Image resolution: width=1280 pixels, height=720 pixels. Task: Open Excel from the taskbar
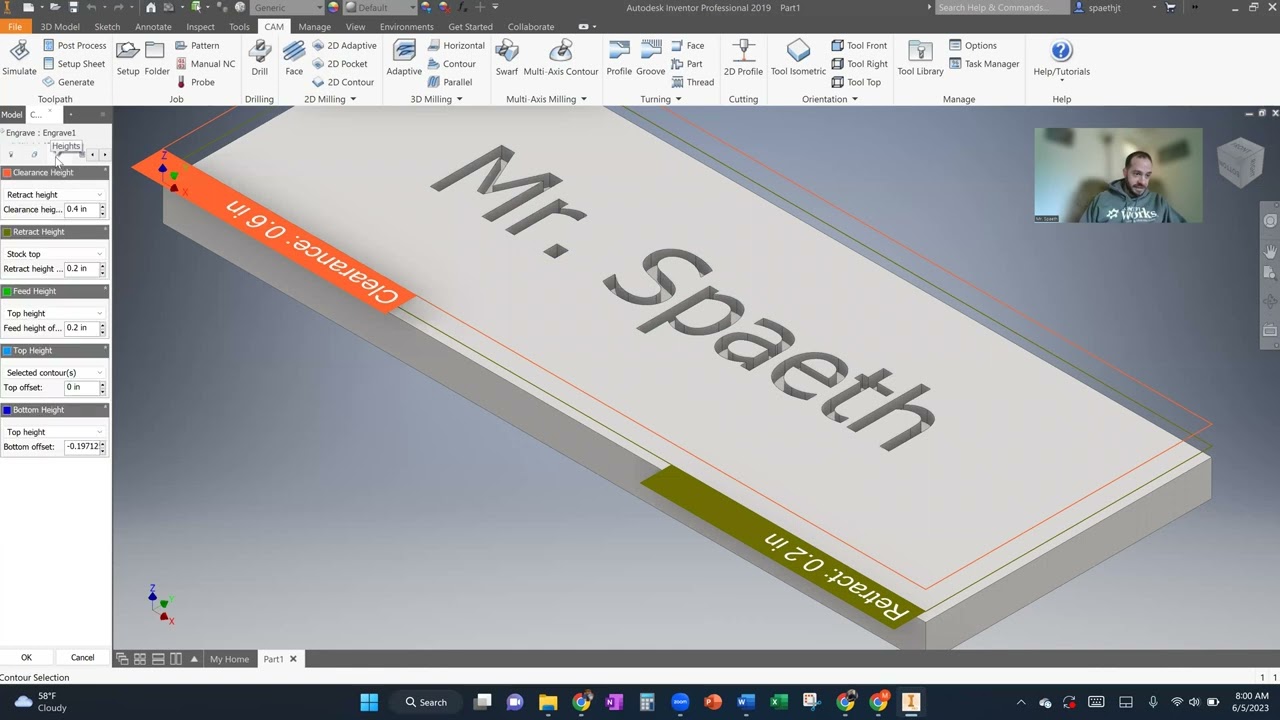tap(778, 702)
